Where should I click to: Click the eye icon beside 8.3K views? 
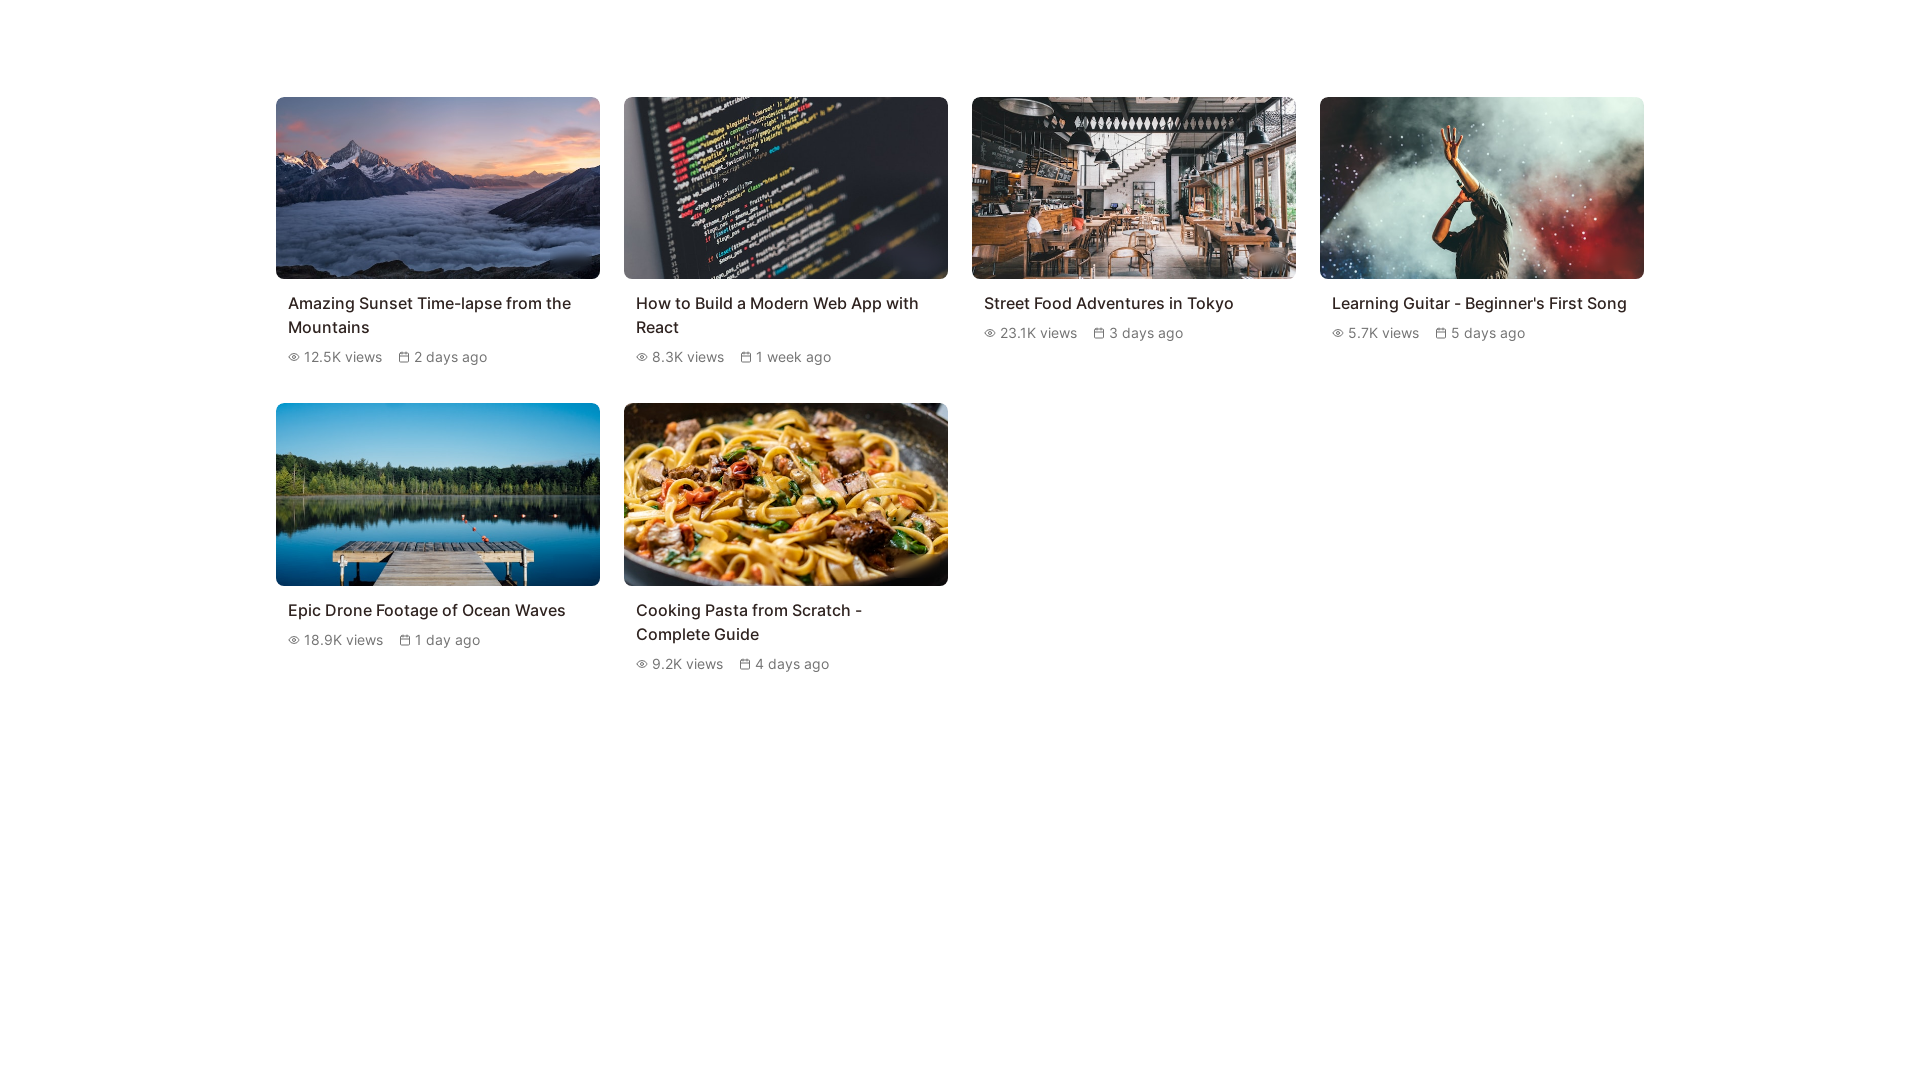point(642,357)
